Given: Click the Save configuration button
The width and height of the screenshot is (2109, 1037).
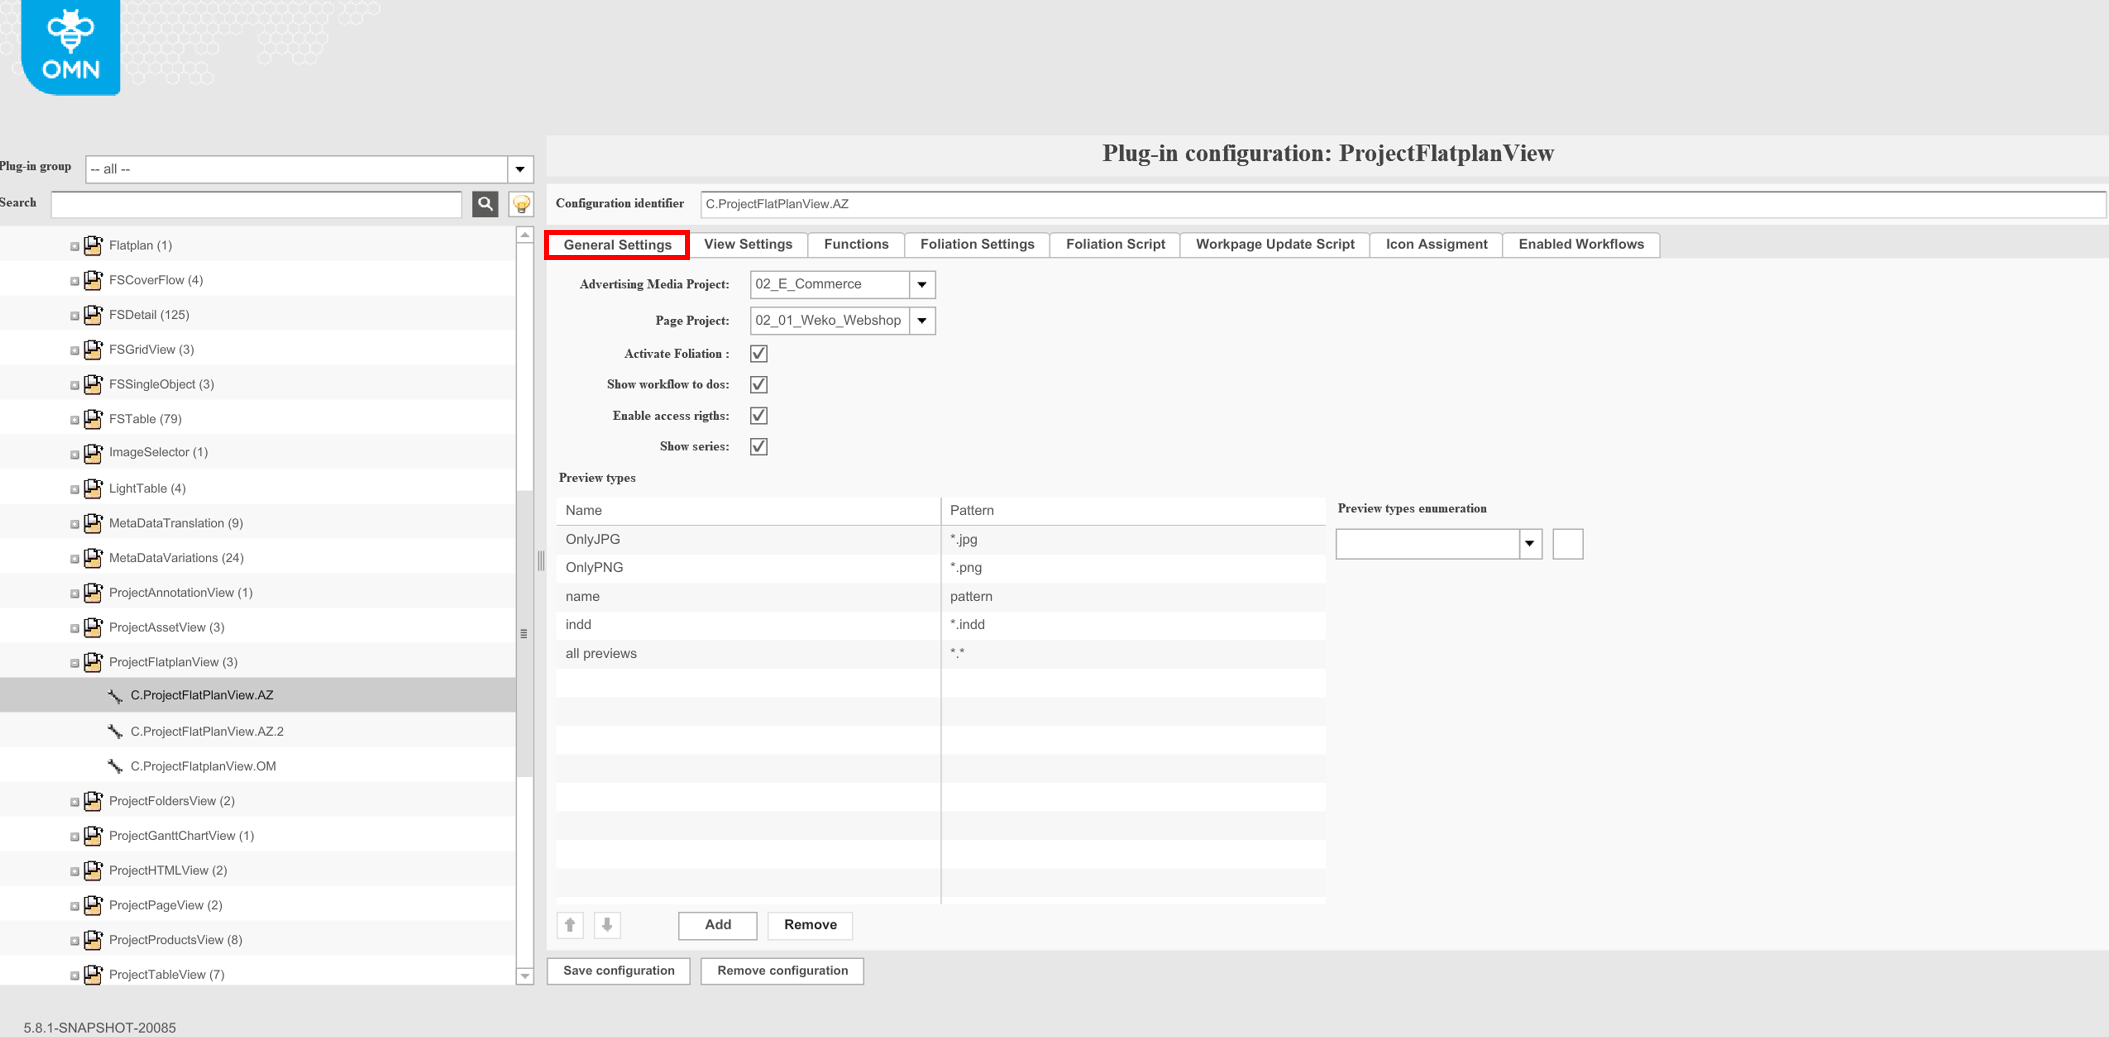Looking at the screenshot, I should coord(617,970).
